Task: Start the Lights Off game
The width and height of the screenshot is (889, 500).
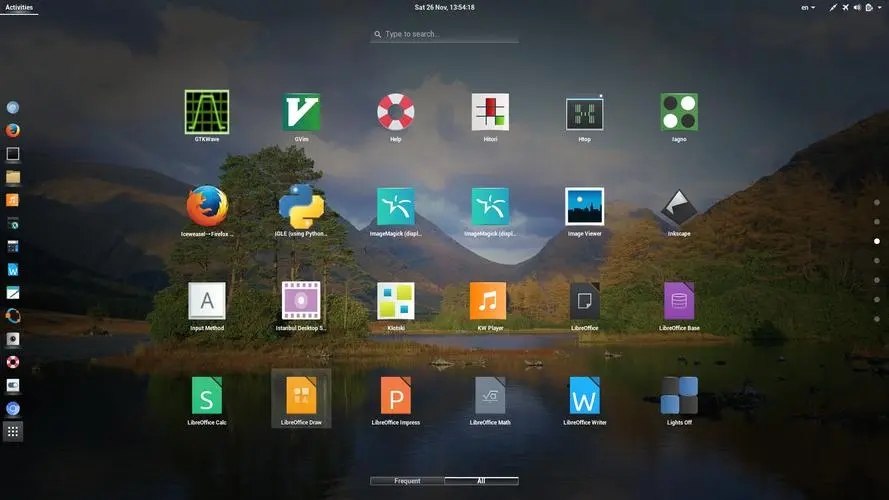Action: (x=679, y=395)
